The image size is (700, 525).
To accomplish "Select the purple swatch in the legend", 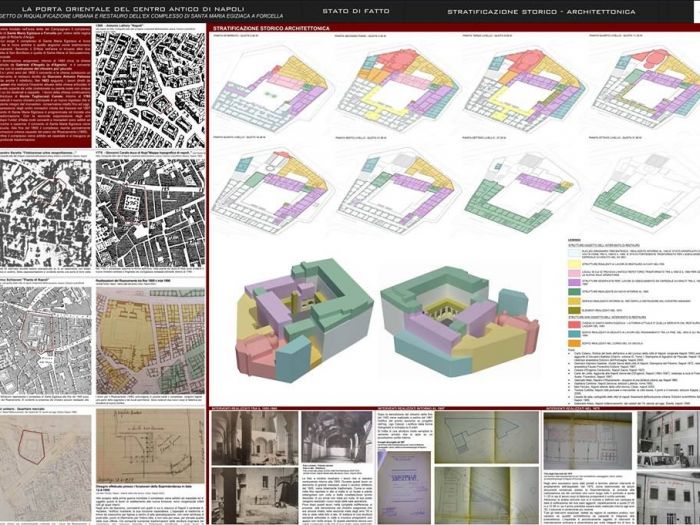I will click(574, 282).
